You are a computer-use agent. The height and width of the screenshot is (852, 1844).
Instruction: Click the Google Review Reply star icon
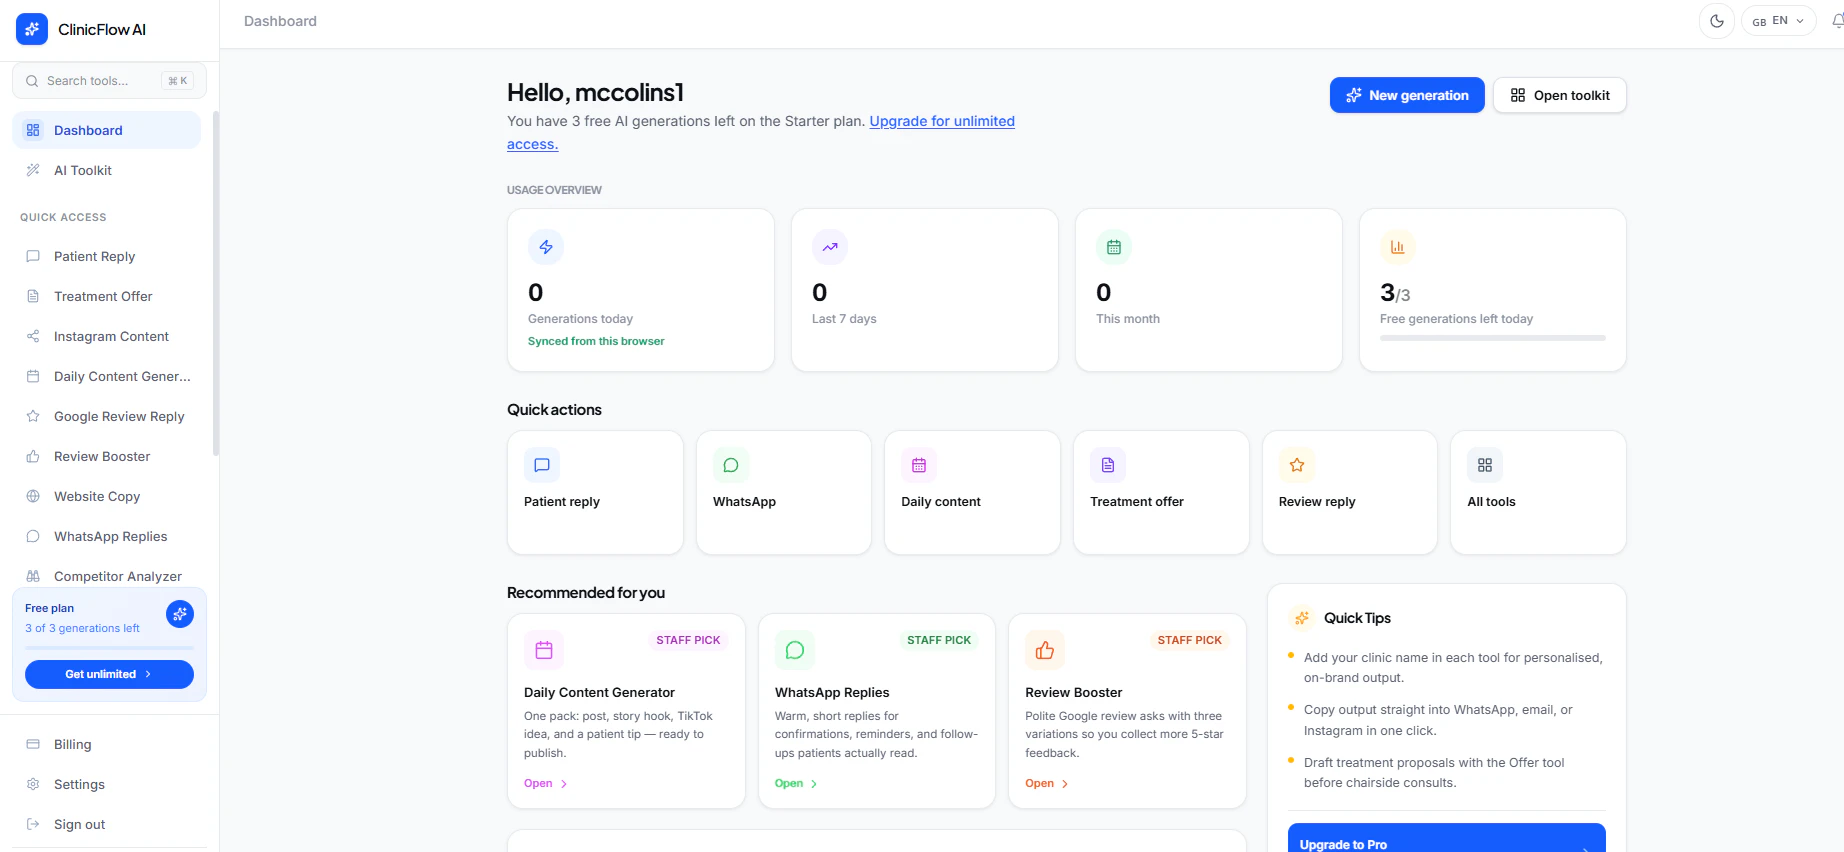click(x=33, y=416)
